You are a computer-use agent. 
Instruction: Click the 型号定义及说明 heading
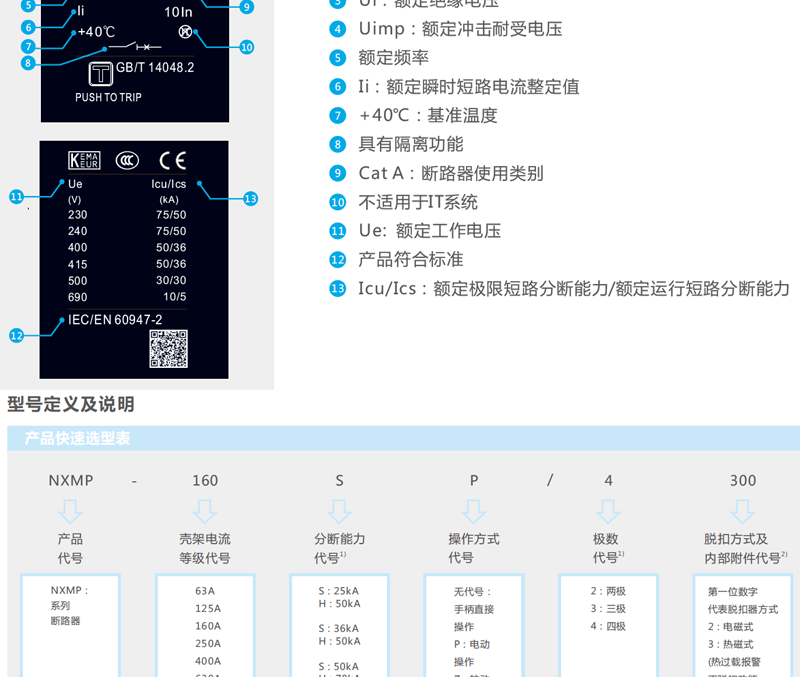[x=71, y=404]
